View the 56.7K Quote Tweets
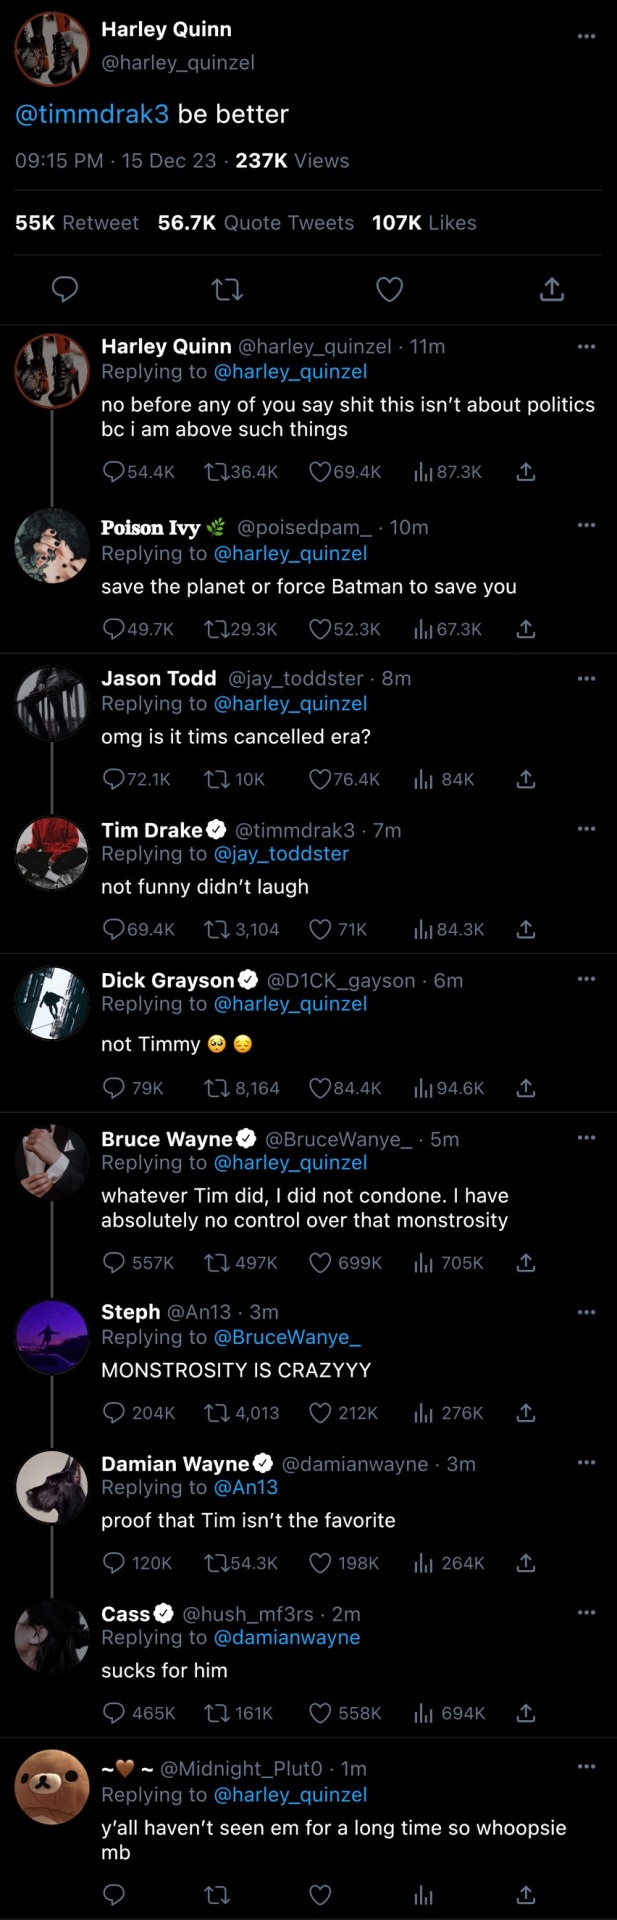Image resolution: width=617 pixels, height=1920 pixels. pyautogui.click(x=256, y=223)
